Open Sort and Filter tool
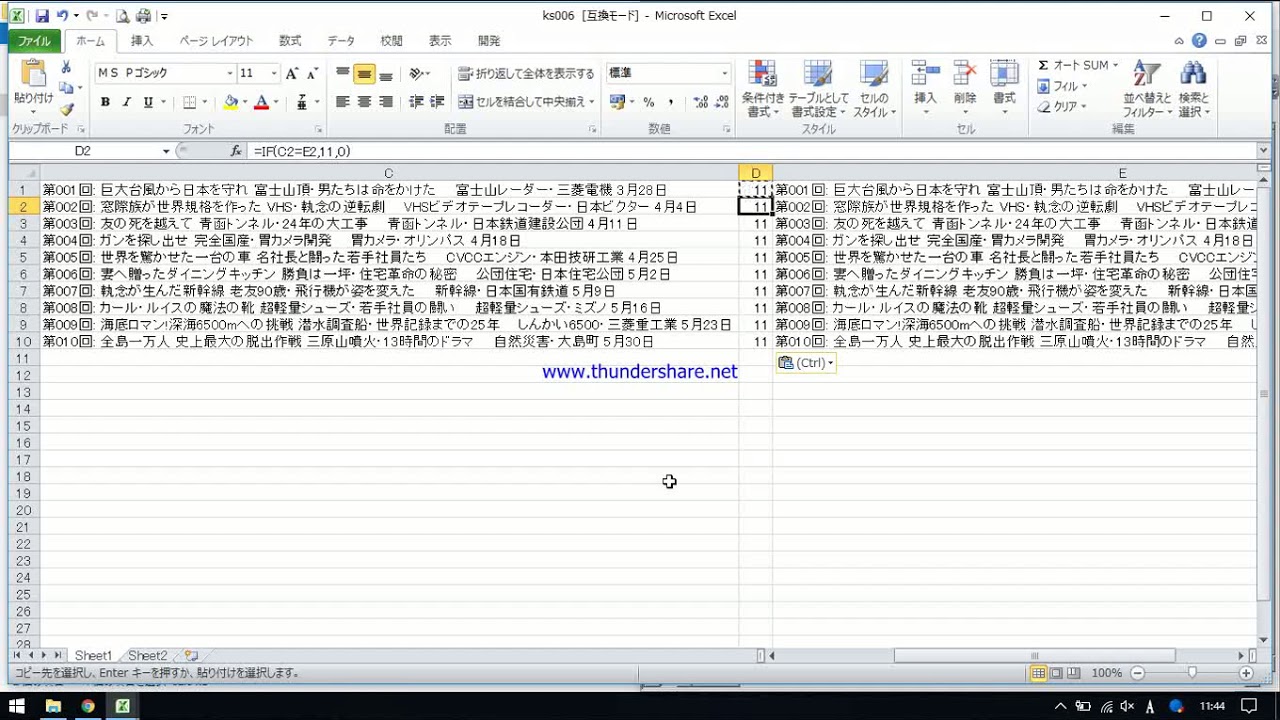This screenshot has width=1280, height=720. [1145, 89]
